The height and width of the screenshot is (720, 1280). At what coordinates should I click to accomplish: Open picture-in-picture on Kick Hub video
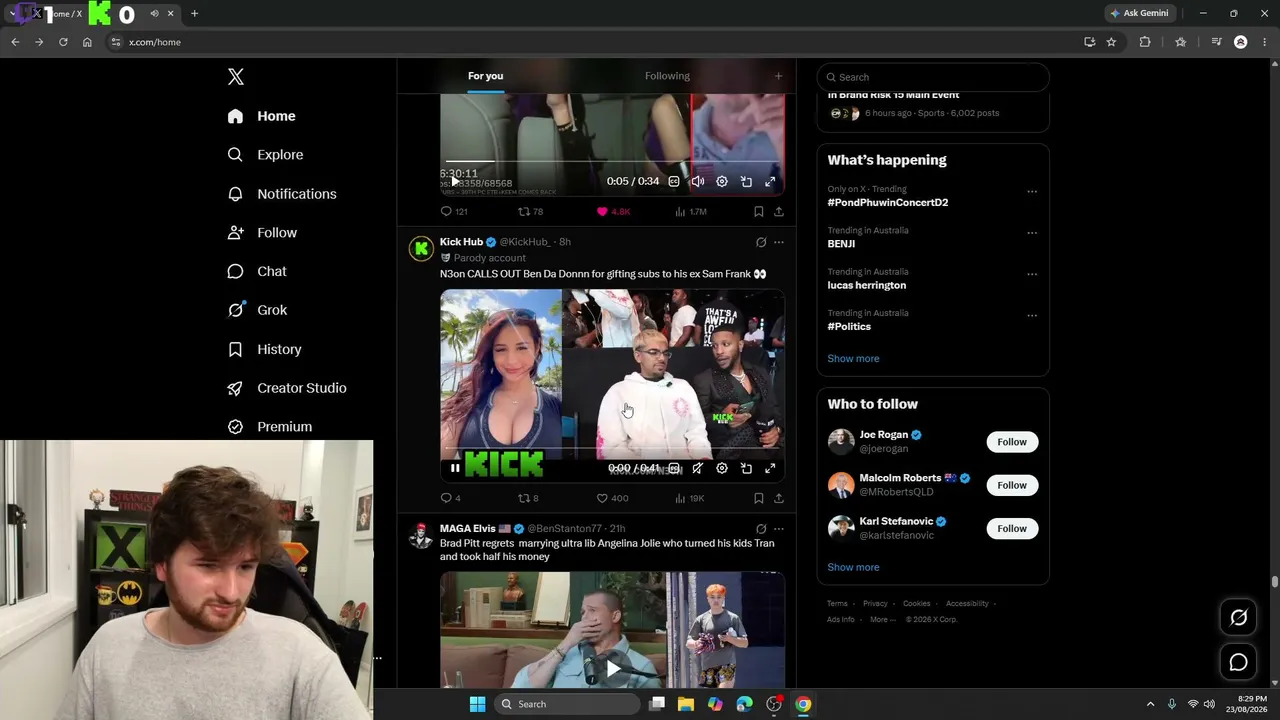click(746, 468)
